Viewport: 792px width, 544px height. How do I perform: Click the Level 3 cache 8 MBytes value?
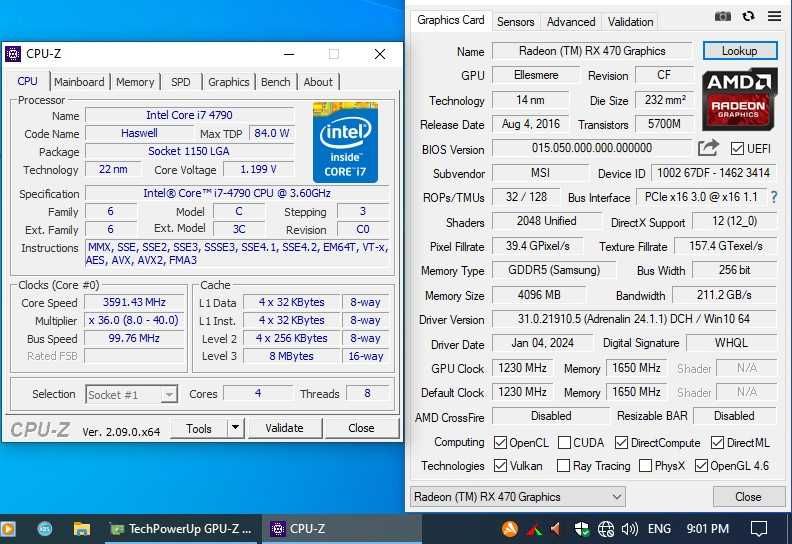coord(291,356)
